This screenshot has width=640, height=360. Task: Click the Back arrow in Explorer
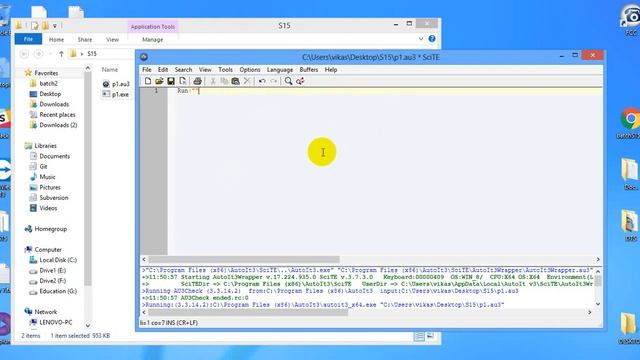pos(24,54)
